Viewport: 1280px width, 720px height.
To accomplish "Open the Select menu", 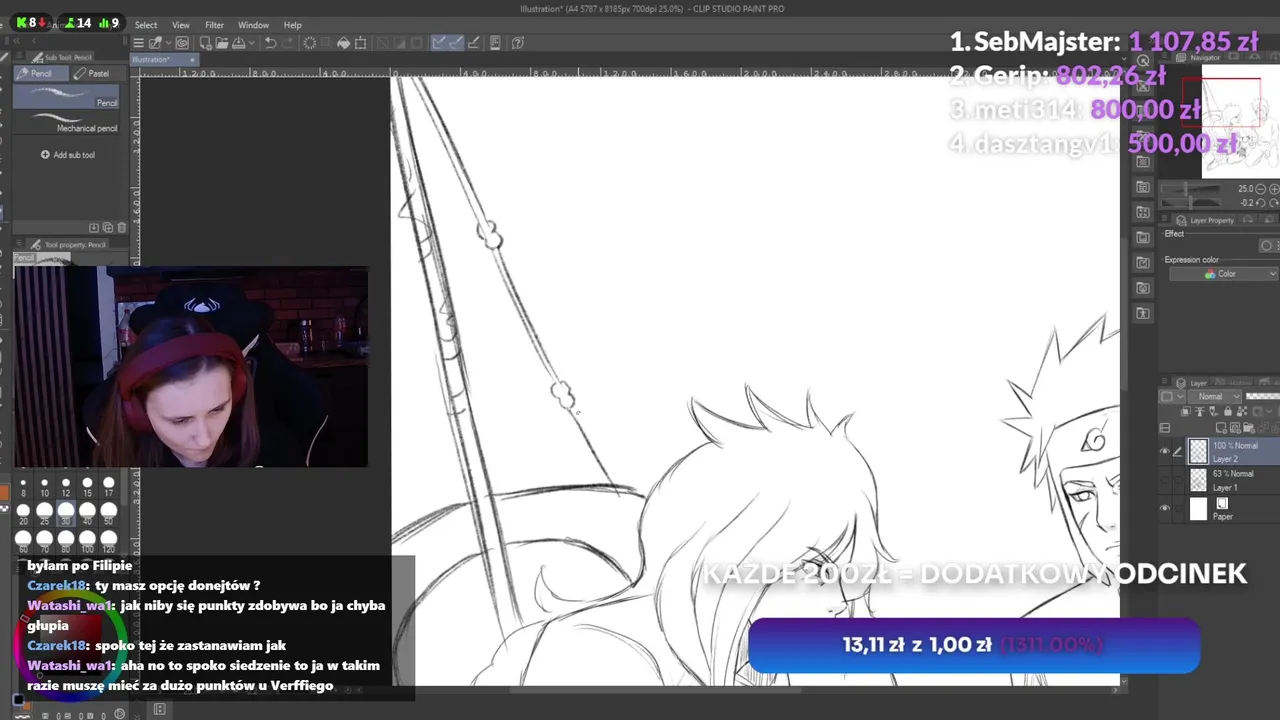I will coord(146,25).
